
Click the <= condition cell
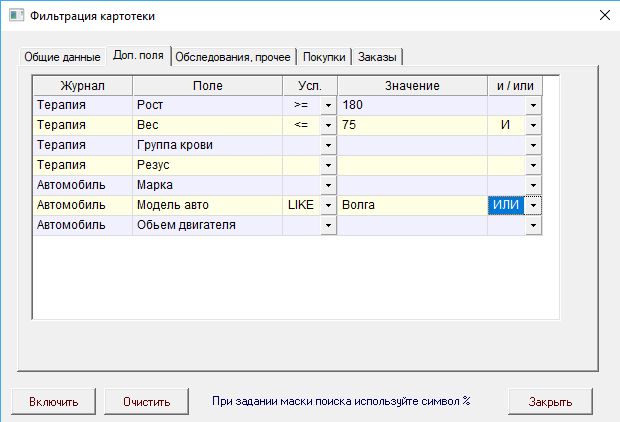click(301, 125)
